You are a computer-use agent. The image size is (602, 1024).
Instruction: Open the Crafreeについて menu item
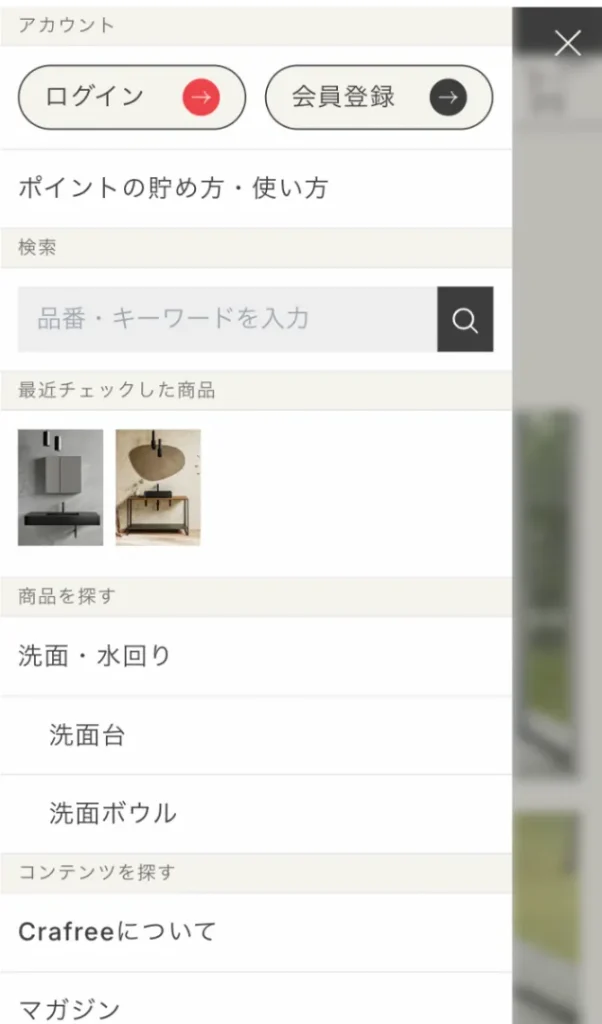256,932
